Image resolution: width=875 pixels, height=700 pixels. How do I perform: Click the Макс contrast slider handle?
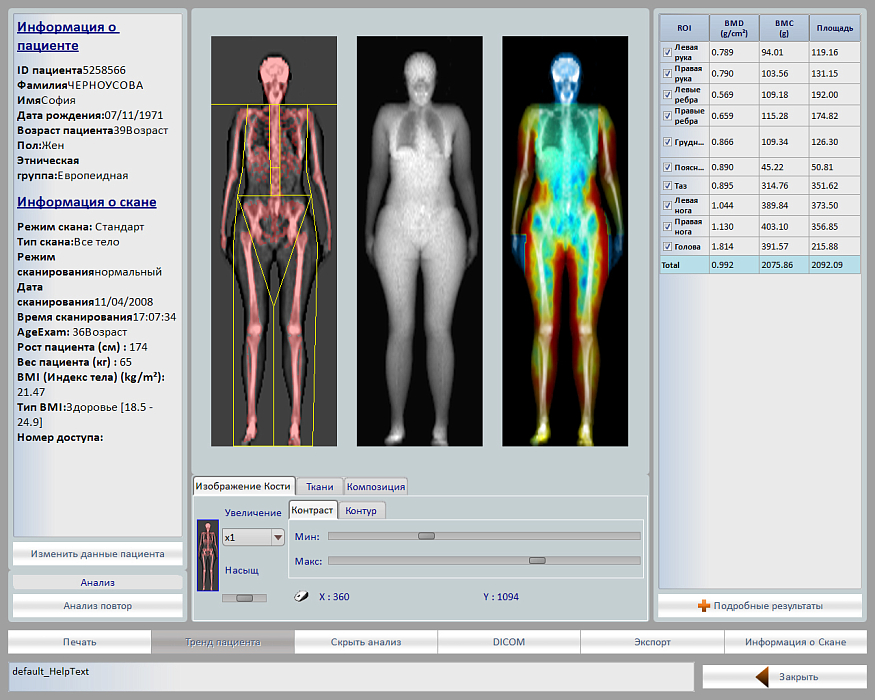pos(537,560)
